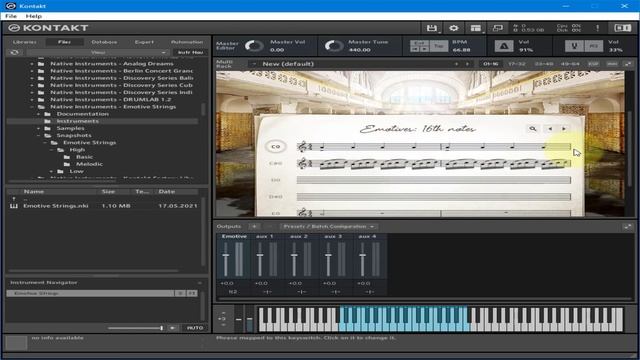640x360 pixels.
Task: Select rack page 01-16
Action: tap(491, 64)
